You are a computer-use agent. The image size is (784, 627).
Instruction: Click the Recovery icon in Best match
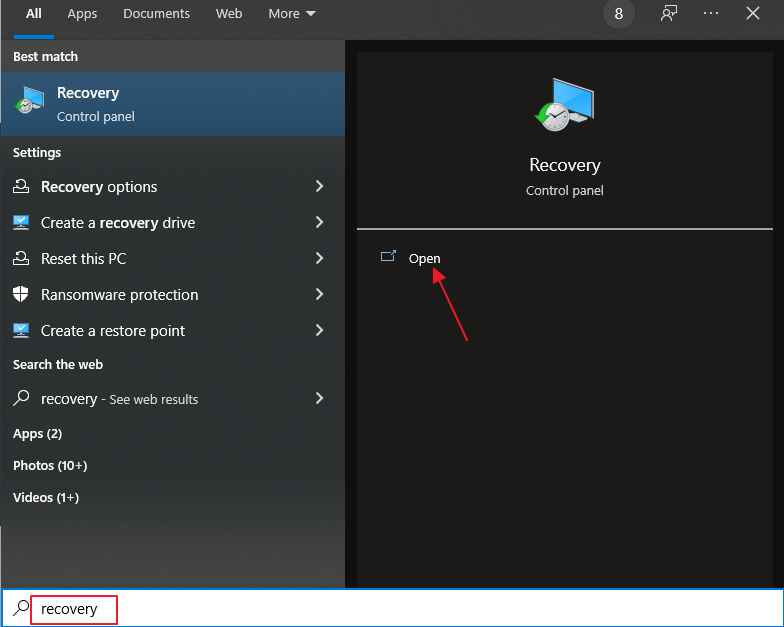pos(30,103)
